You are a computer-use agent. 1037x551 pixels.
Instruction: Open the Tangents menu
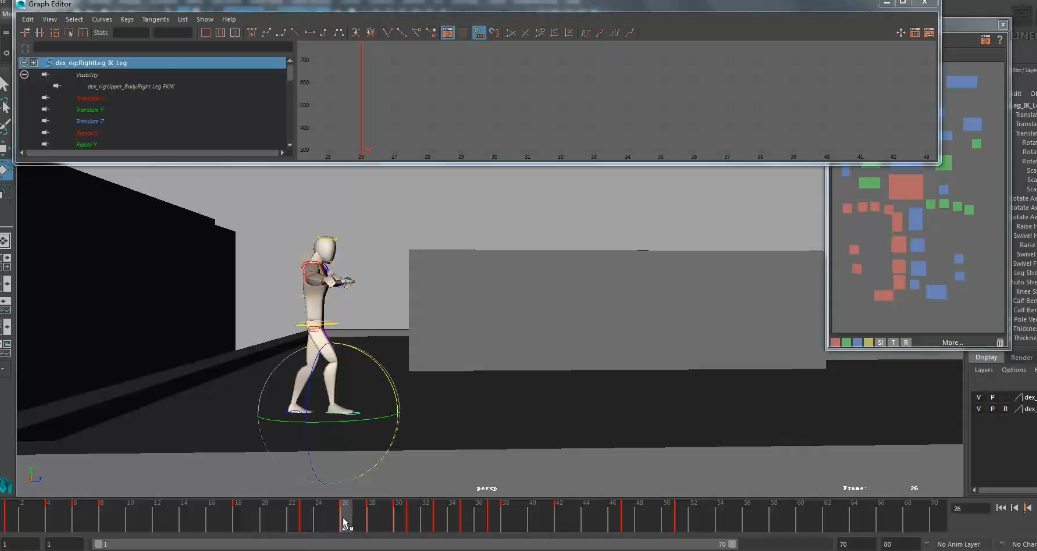[x=155, y=19]
